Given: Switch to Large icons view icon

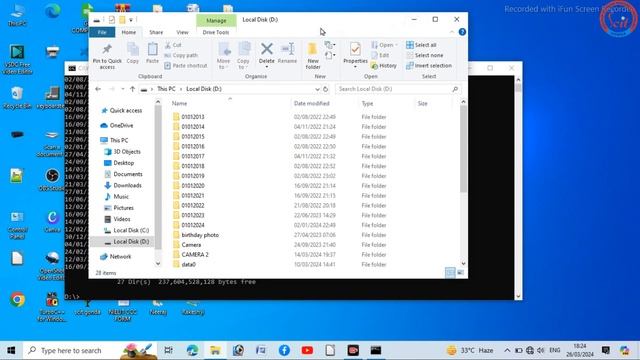Looking at the screenshot, I should pyautogui.click(x=460, y=272).
